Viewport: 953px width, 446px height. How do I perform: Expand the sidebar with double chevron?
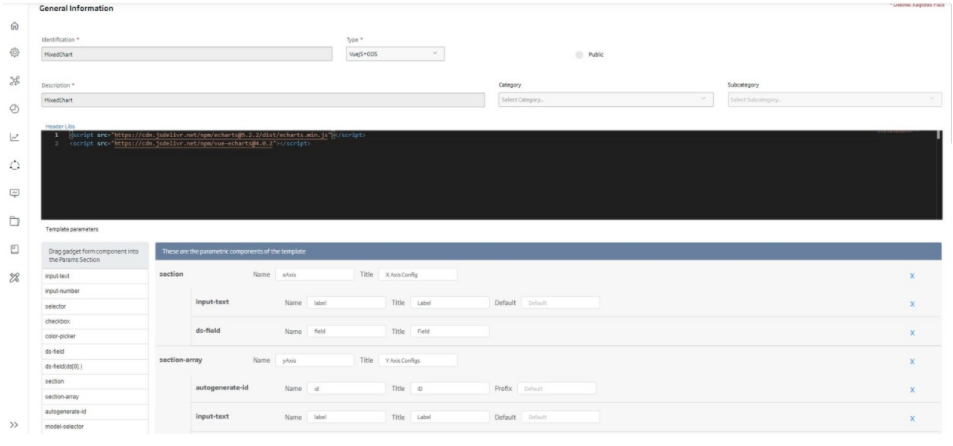(15, 425)
